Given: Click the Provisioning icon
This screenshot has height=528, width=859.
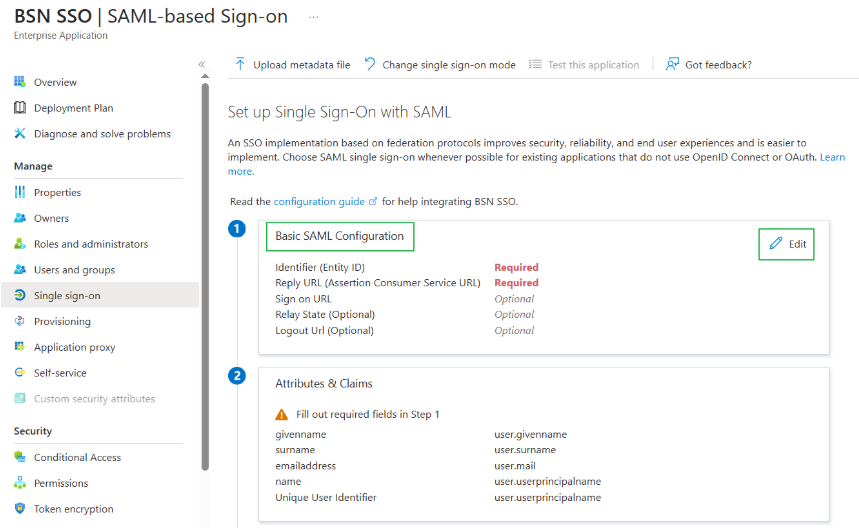Looking at the screenshot, I should 20,320.
